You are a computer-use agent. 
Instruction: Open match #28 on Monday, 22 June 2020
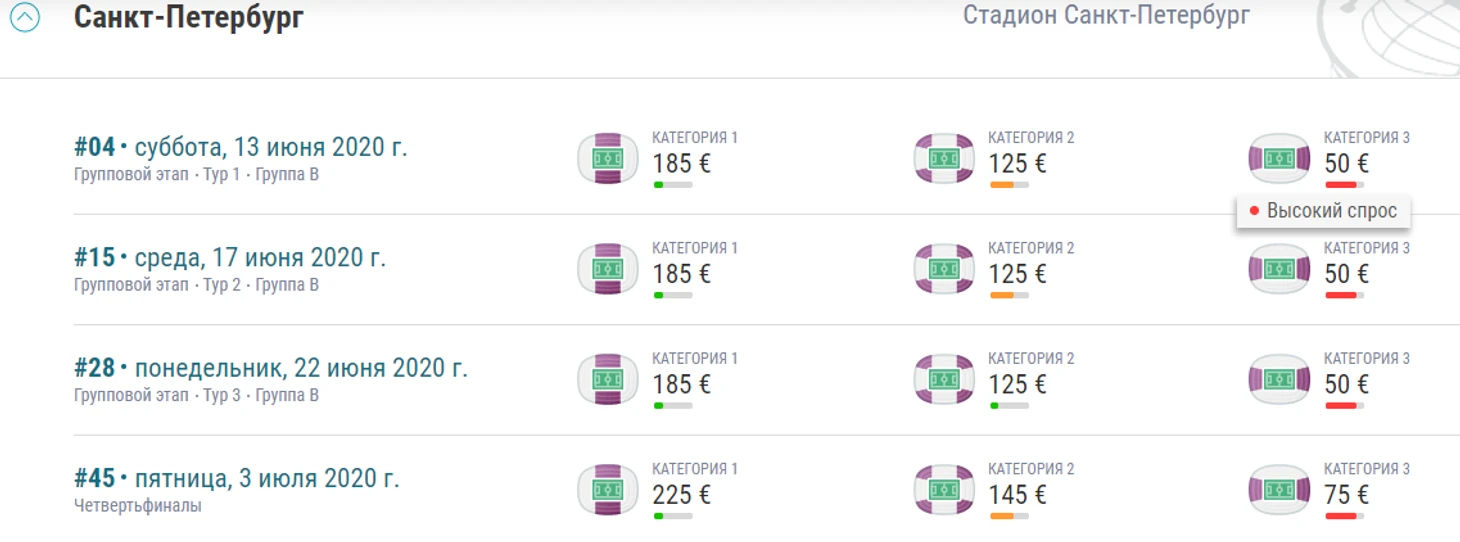271,368
